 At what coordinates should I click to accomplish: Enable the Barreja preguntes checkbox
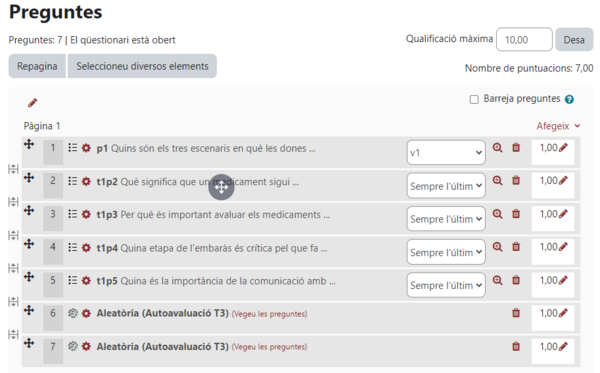pyautogui.click(x=474, y=99)
